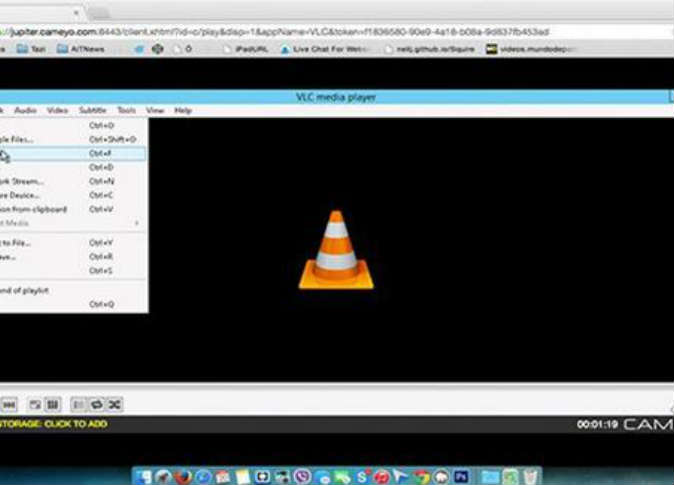This screenshot has width=674, height=485.
Task: Open the Subtitle menu
Action: point(92,110)
